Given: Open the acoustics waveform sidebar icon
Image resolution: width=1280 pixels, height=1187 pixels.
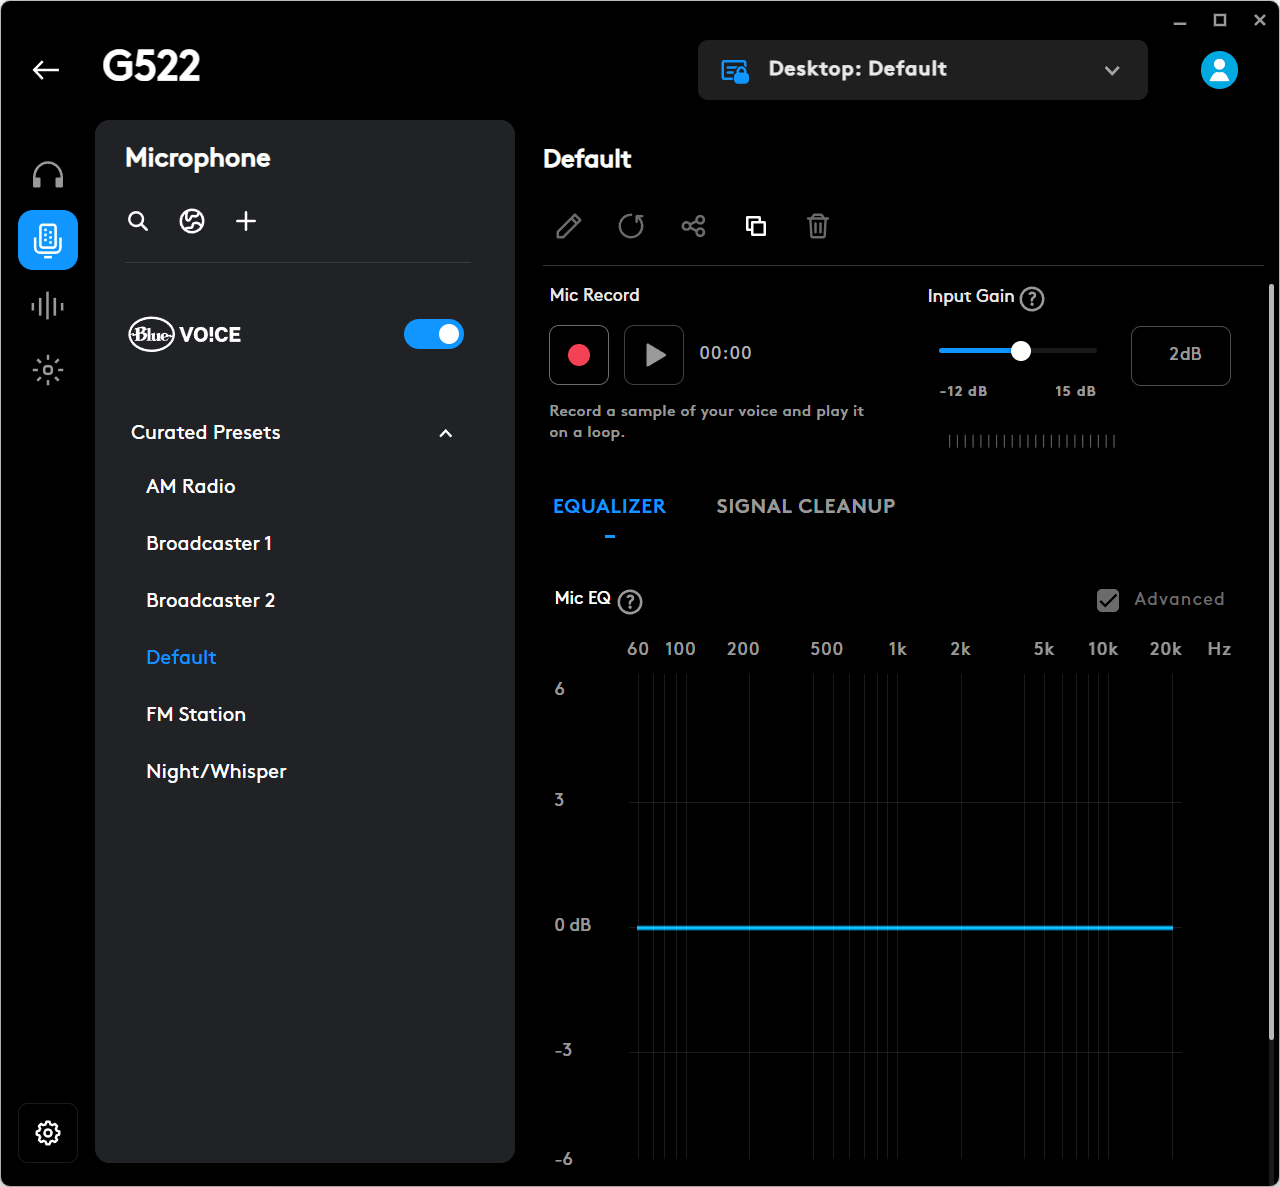Looking at the screenshot, I should (x=48, y=306).
